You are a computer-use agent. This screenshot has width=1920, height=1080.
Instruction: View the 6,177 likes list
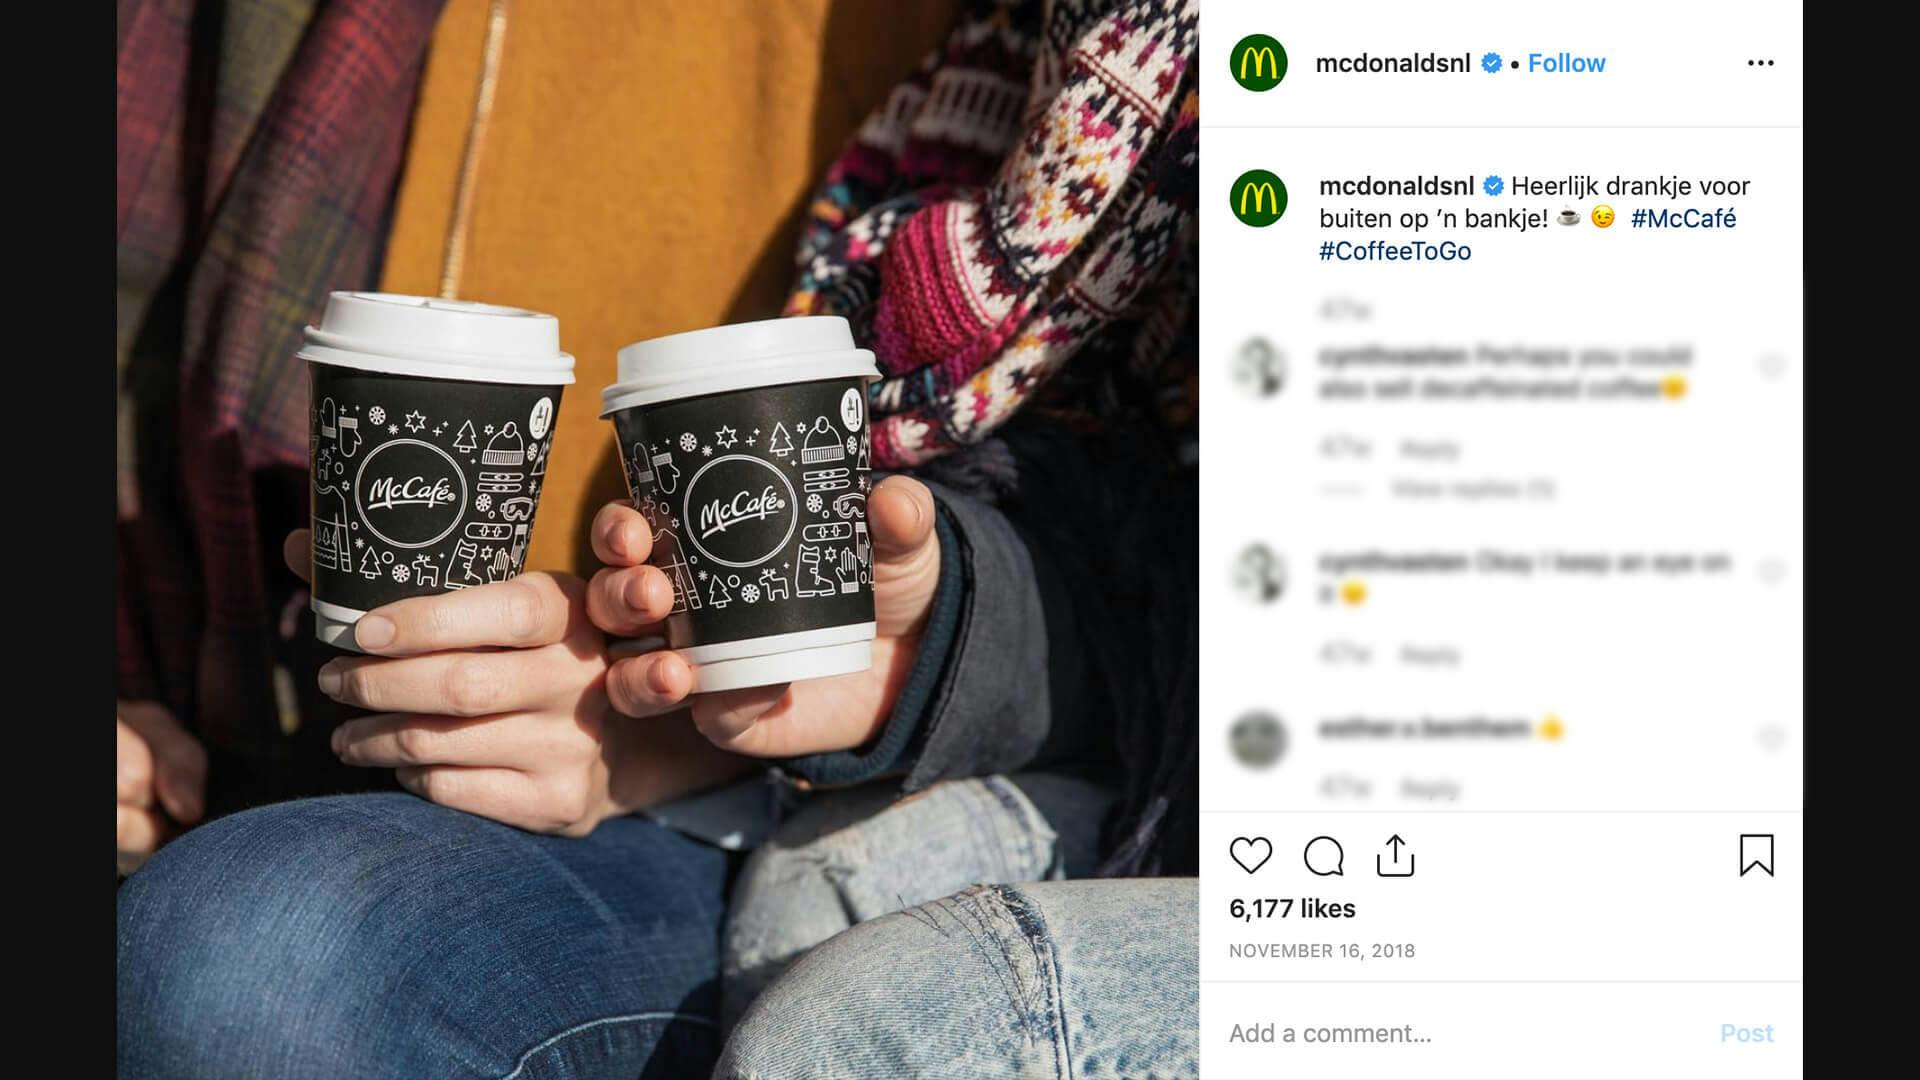(1292, 909)
